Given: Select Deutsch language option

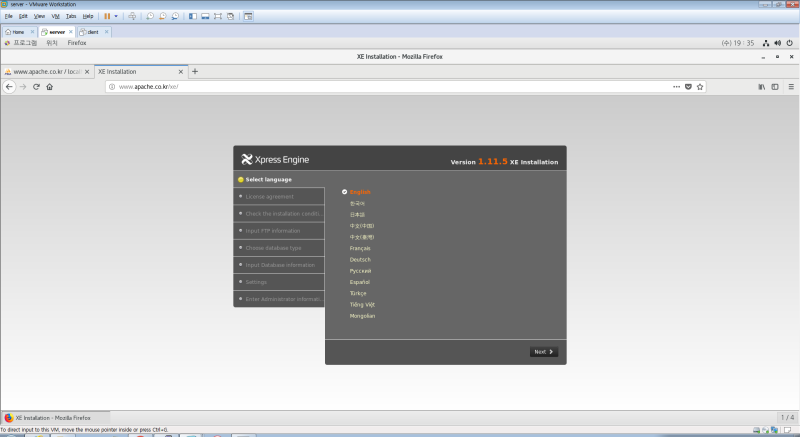Looking at the screenshot, I should point(360,260).
